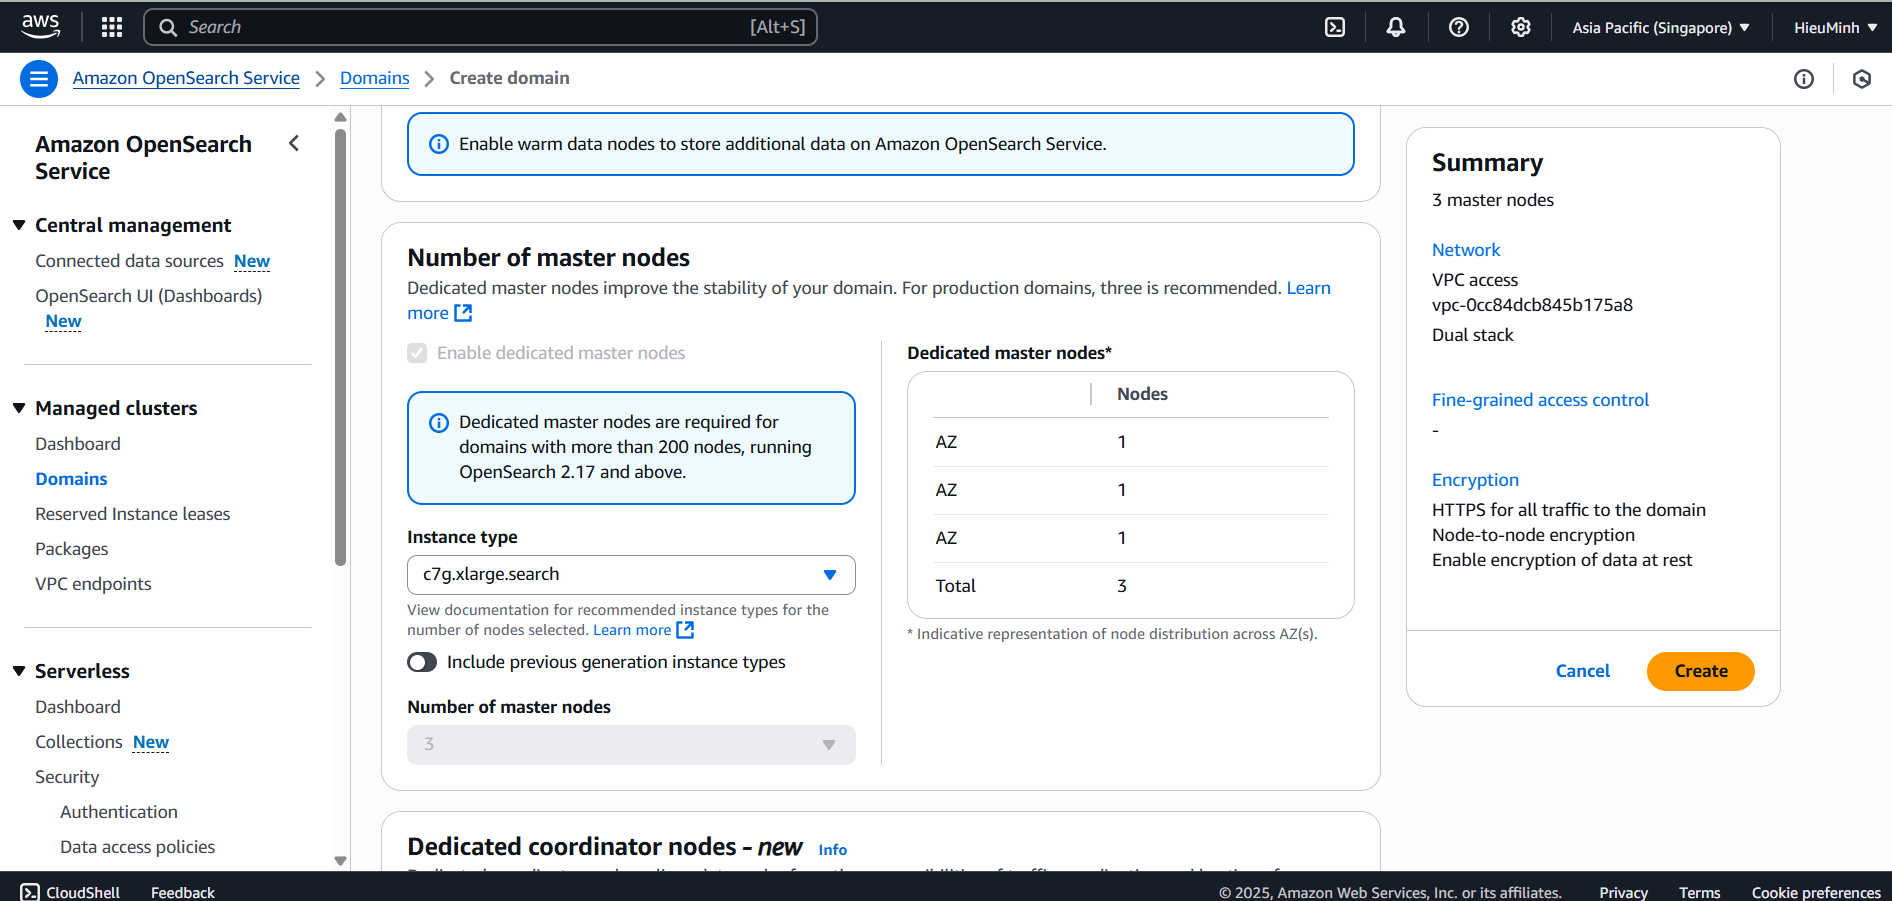
Task: Open the Number of master nodes dropdown
Action: (631, 745)
